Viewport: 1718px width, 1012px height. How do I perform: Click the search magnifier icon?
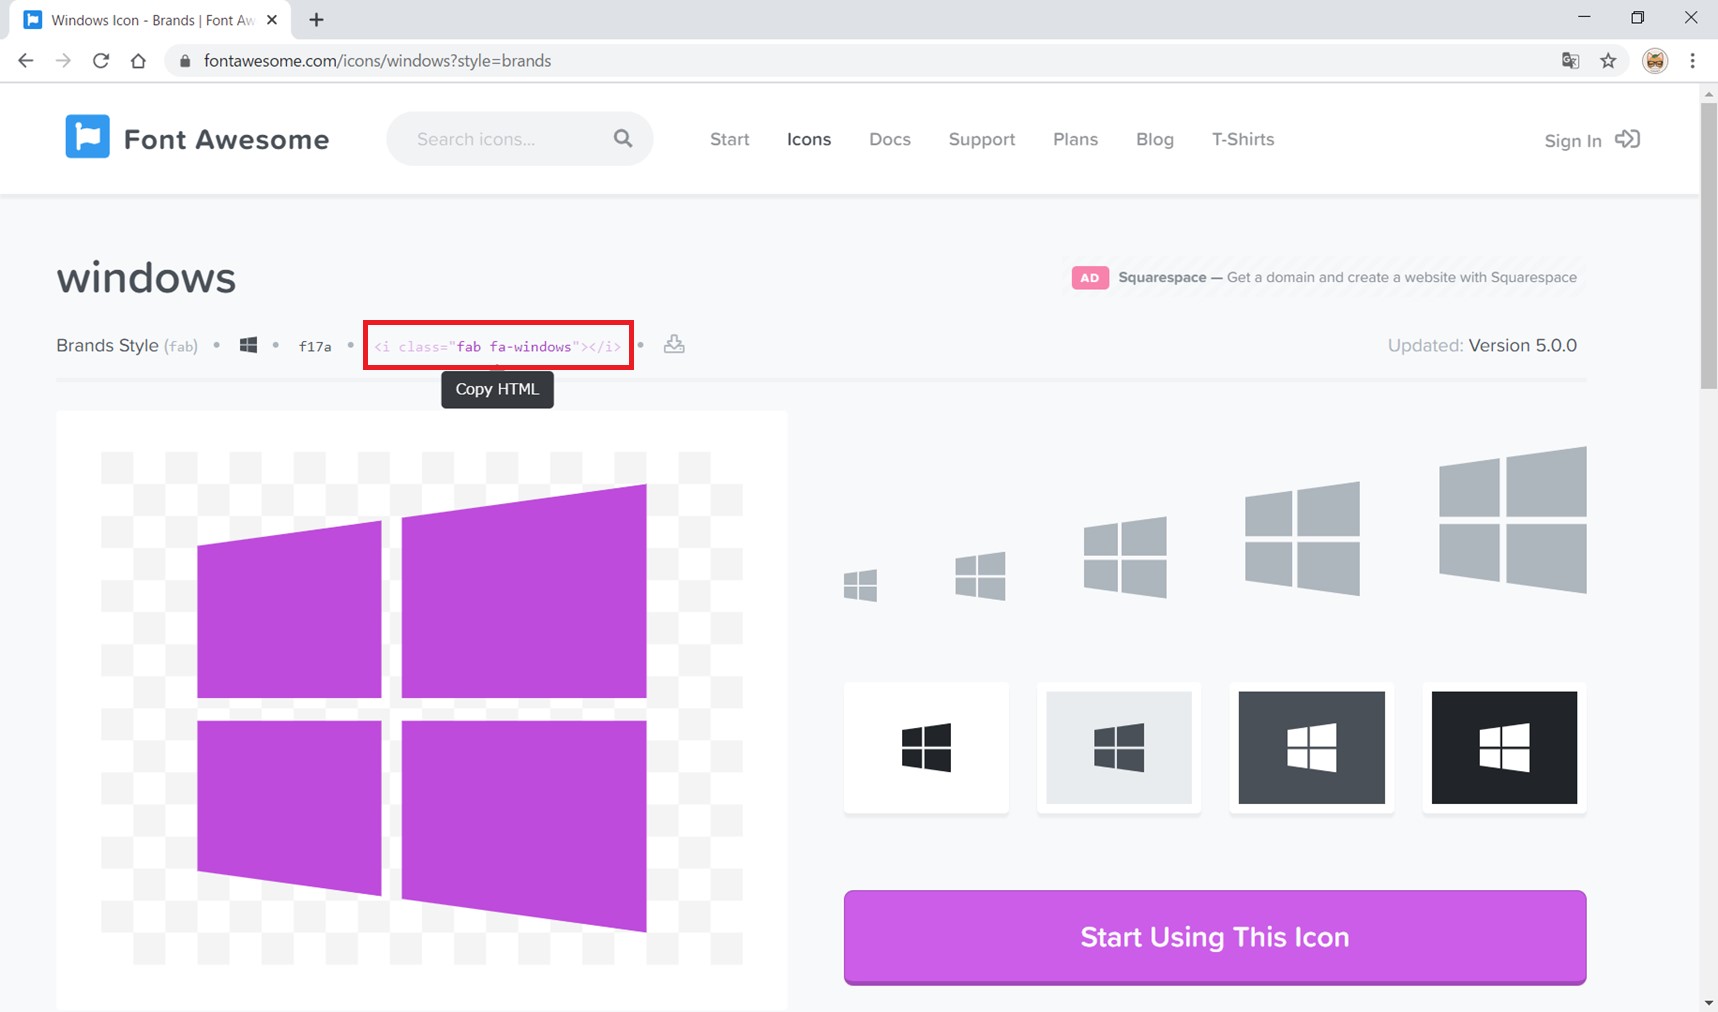tap(623, 138)
